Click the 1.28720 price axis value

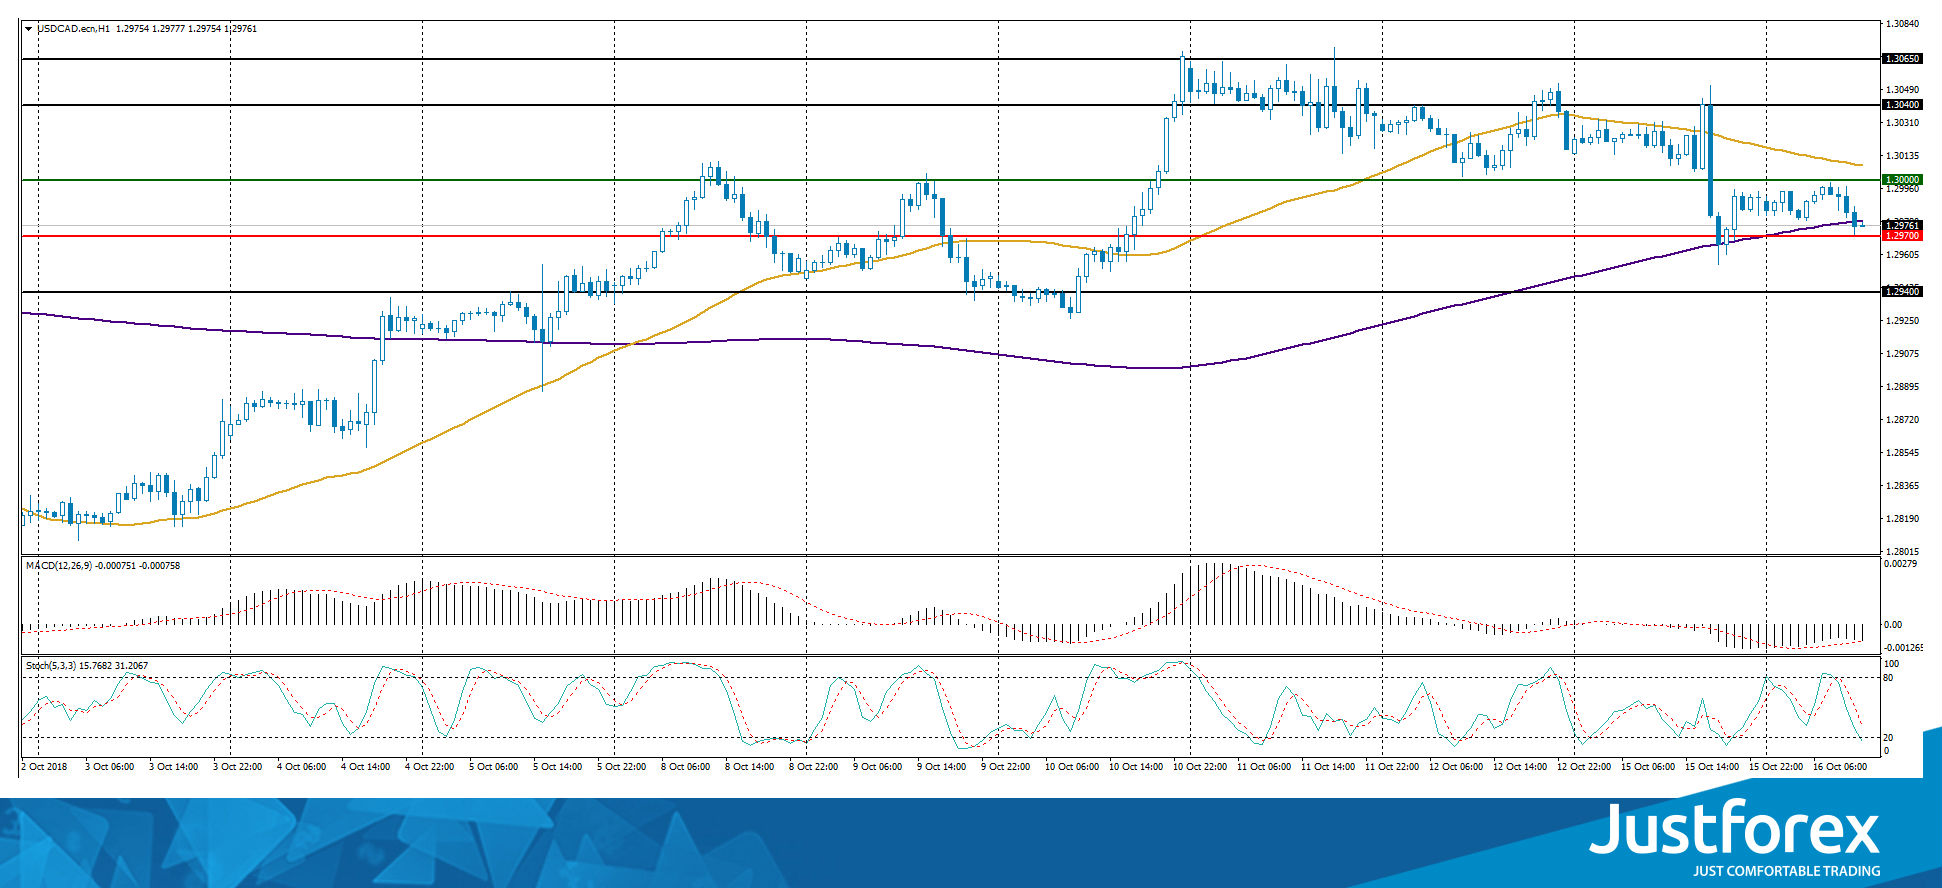pos(1902,420)
